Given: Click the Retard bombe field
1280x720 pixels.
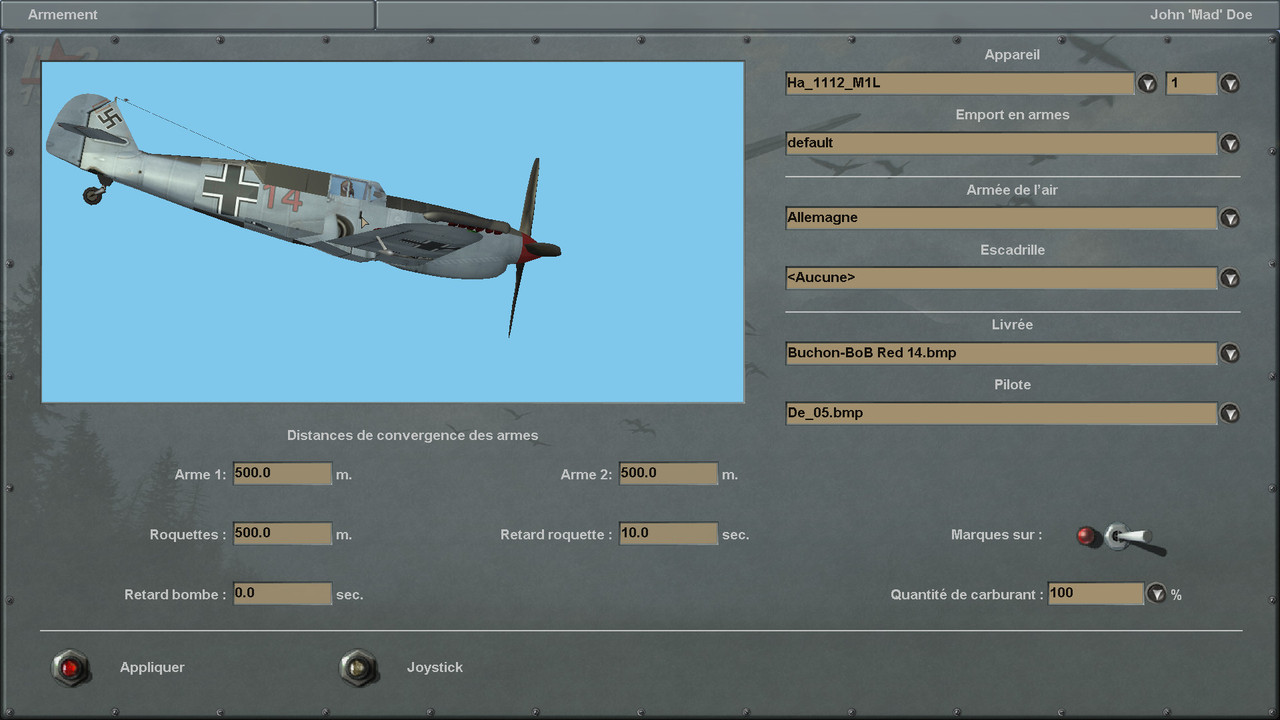Looking at the screenshot, I should (x=282, y=593).
